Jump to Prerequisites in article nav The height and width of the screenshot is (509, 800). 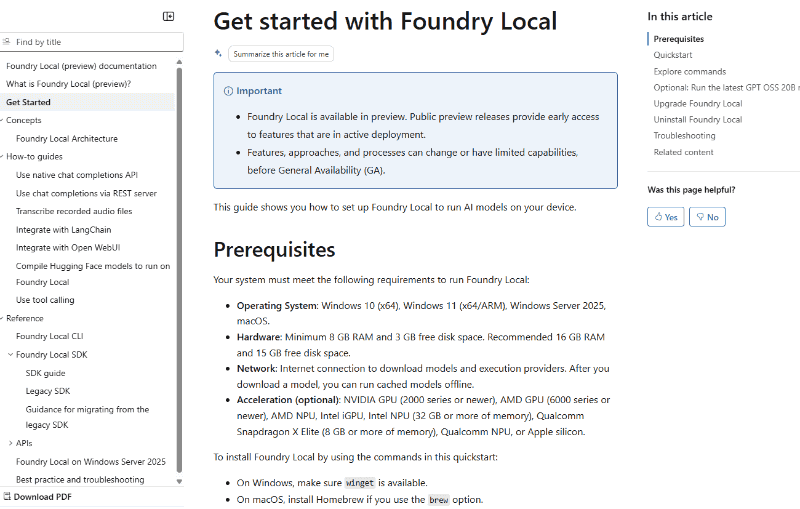679,39
